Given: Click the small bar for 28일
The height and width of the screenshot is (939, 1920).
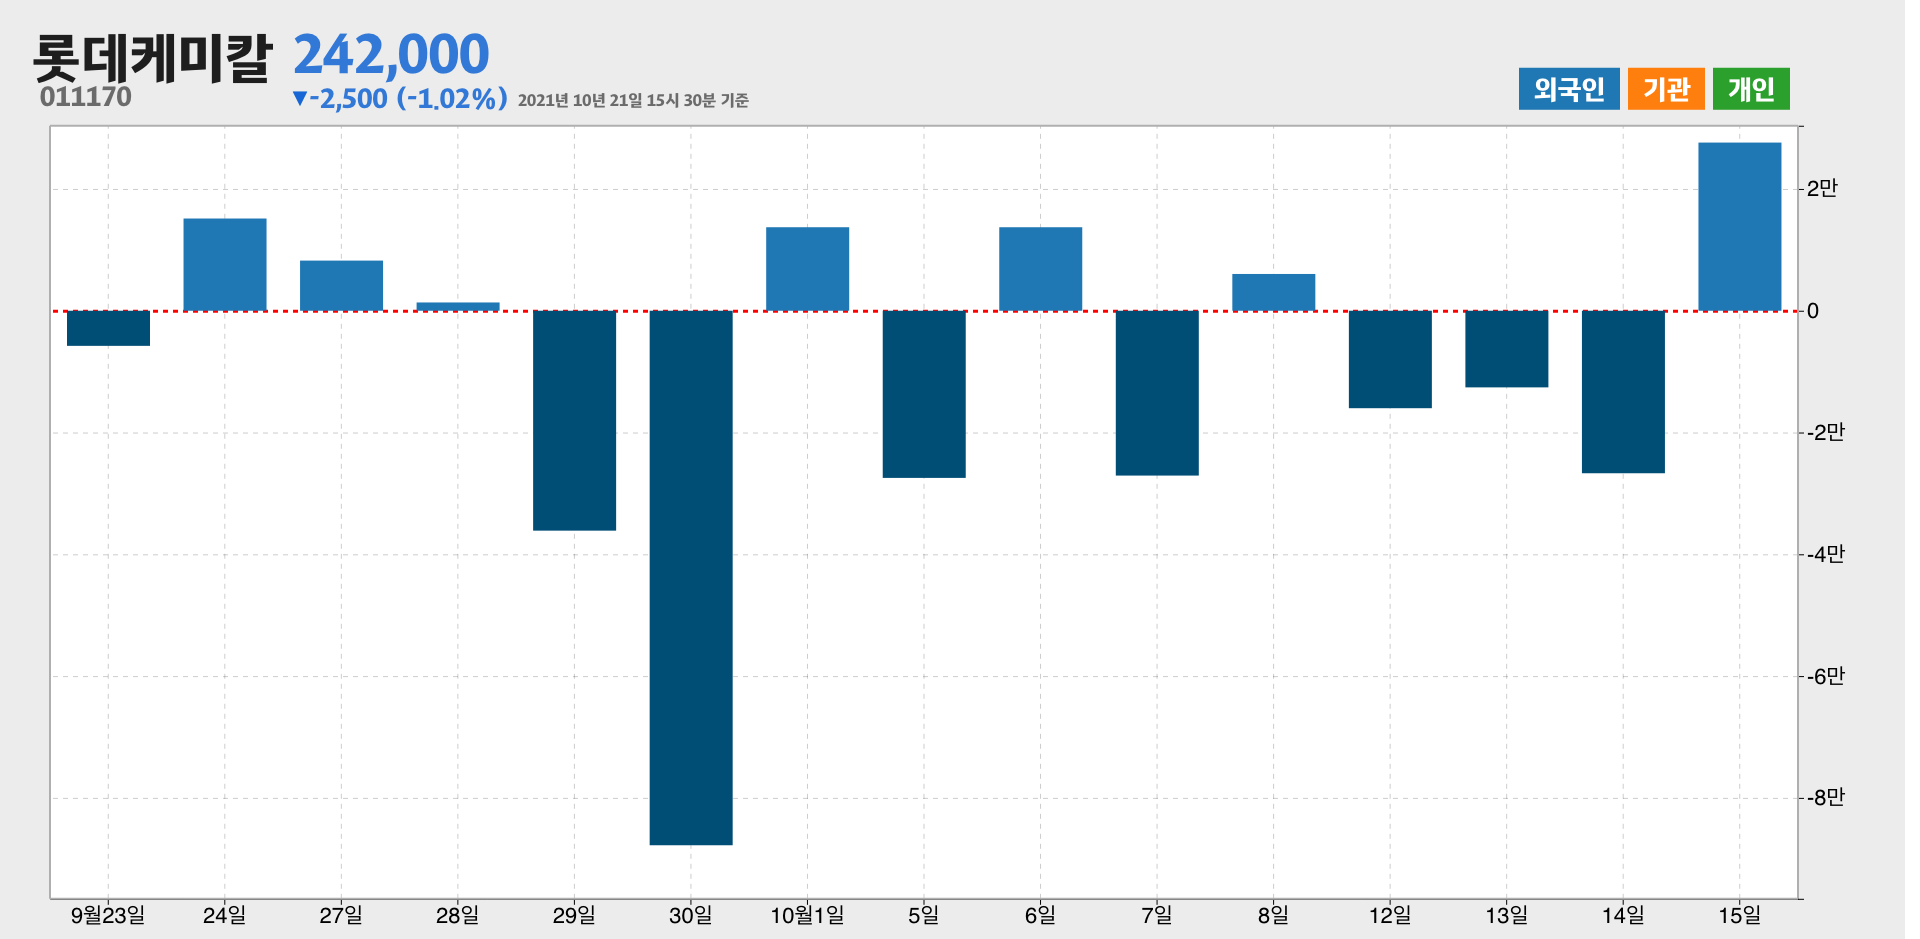Looking at the screenshot, I should [458, 307].
